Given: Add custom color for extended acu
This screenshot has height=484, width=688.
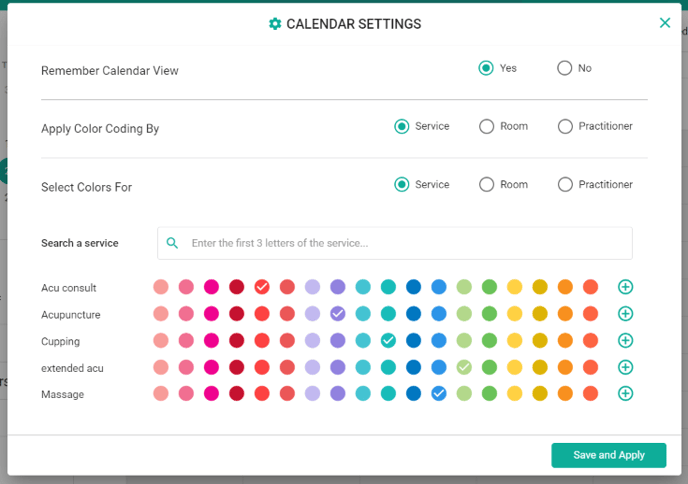Looking at the screenshot, I should tap(625, 368).
